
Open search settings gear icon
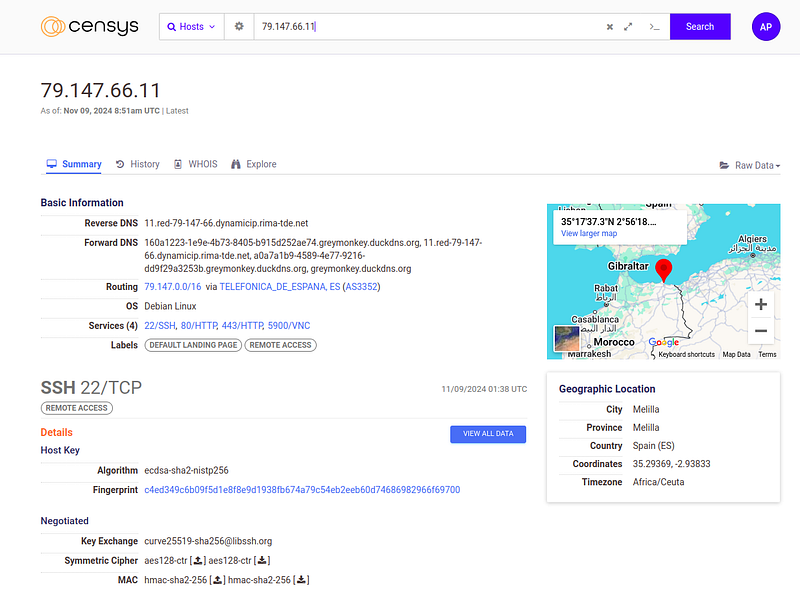click(239, 27)
